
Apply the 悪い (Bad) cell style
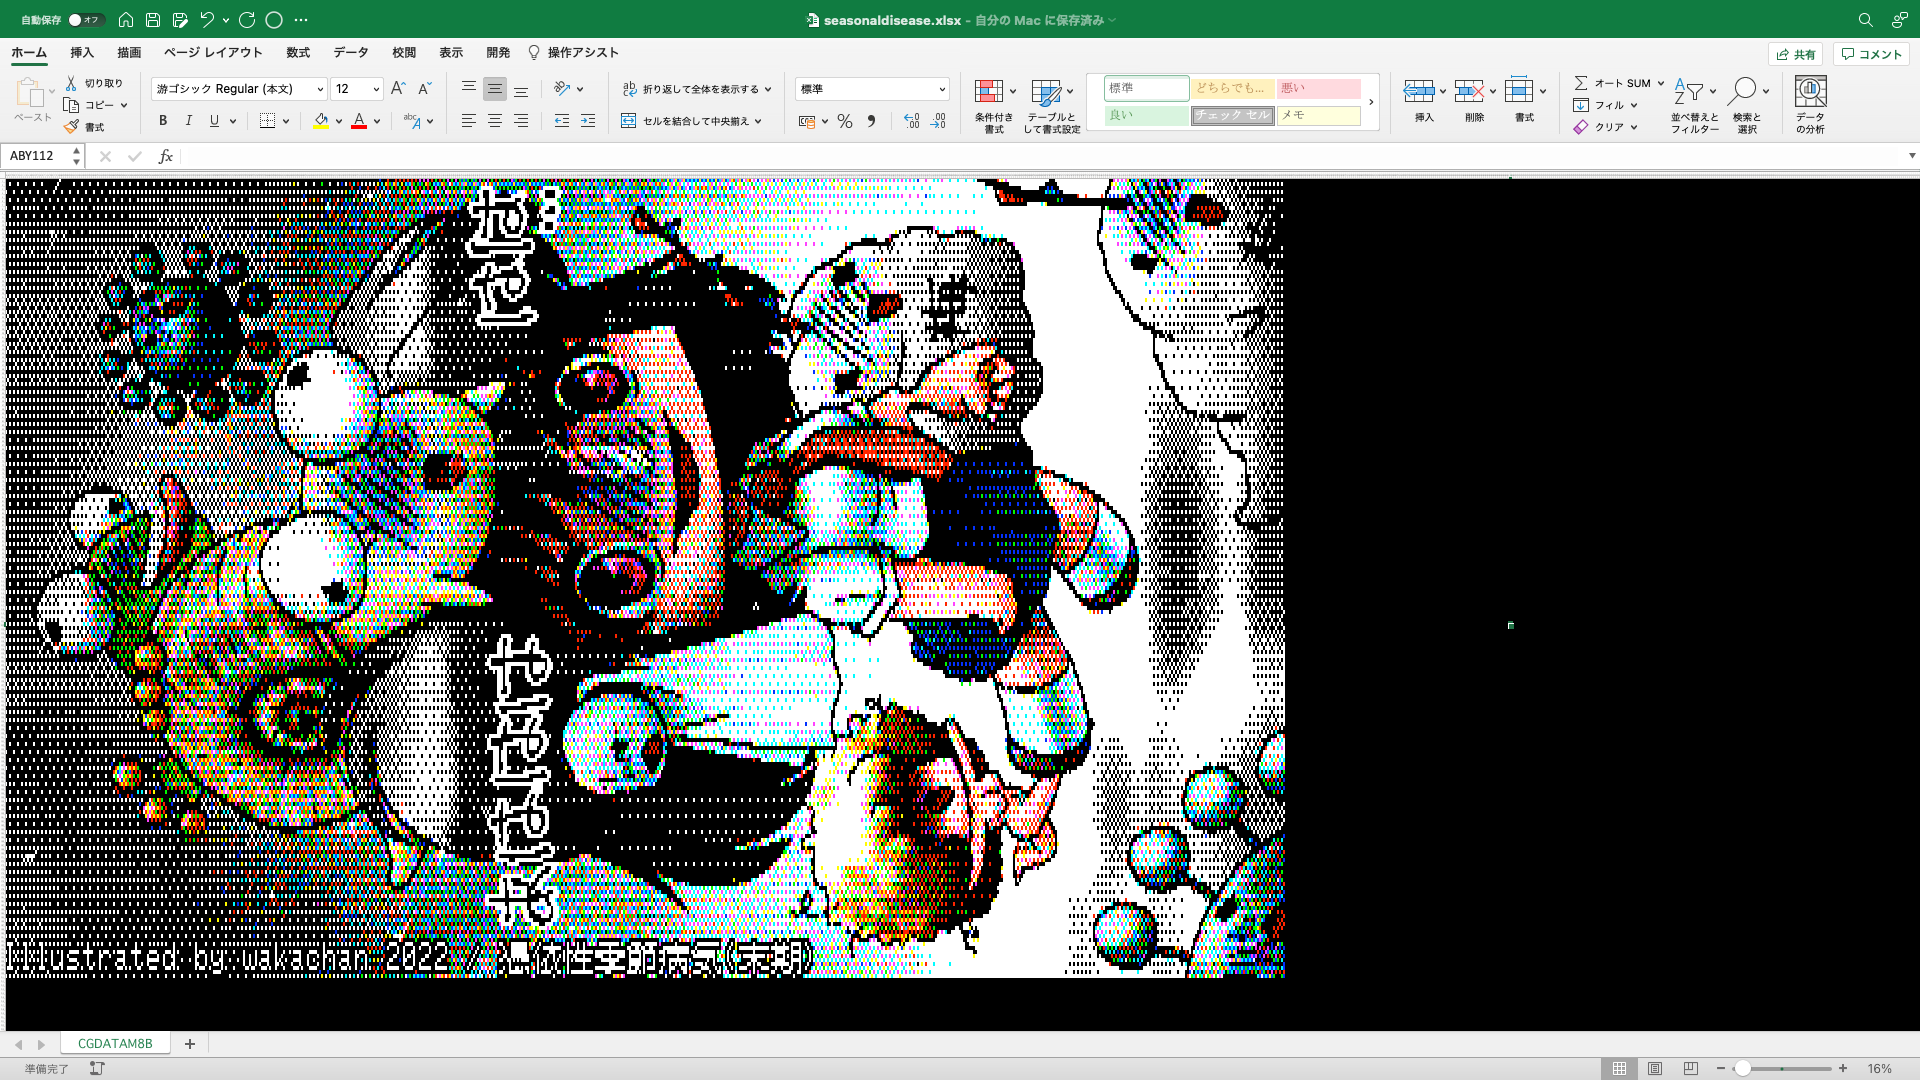(x=1318, y=88)
